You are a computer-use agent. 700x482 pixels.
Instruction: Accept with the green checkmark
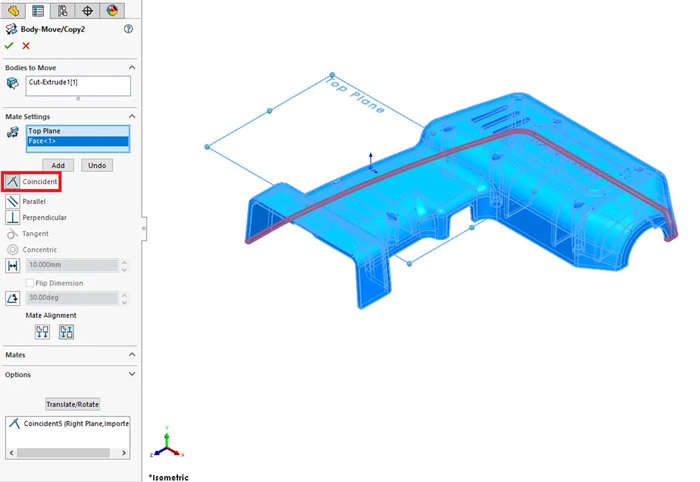coord(10,46)
